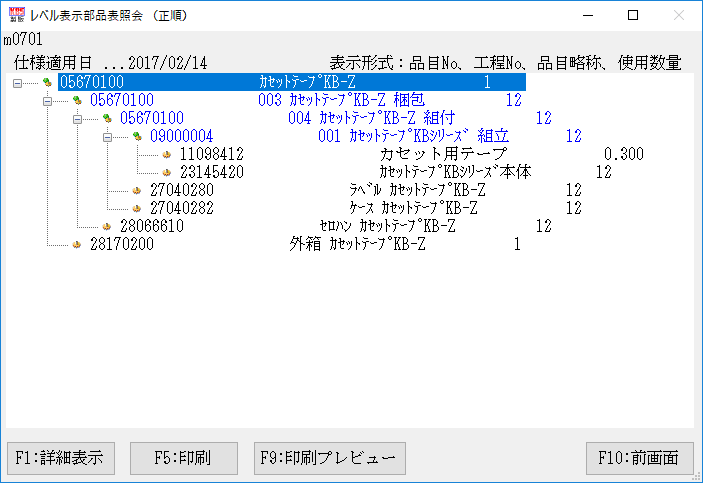Viewport: 703px width, 483px height.
Task: Select item 27040282 ケース
Action: tap(366, 208)
